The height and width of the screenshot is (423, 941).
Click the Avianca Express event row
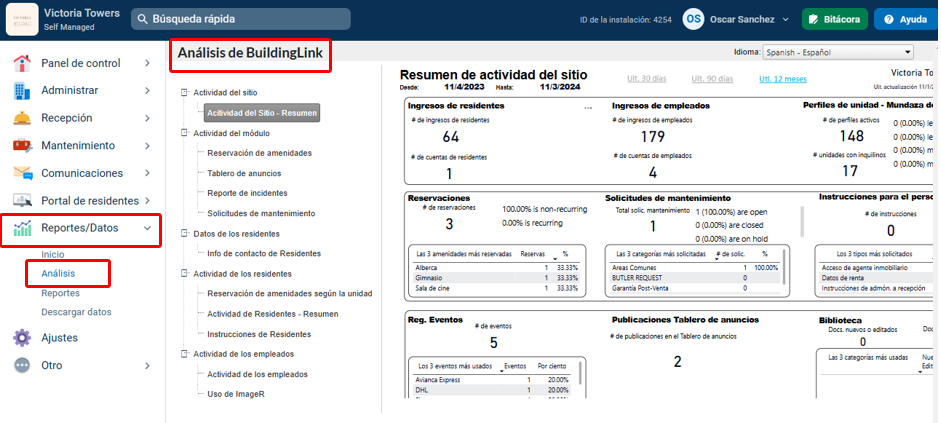[492, 379]
